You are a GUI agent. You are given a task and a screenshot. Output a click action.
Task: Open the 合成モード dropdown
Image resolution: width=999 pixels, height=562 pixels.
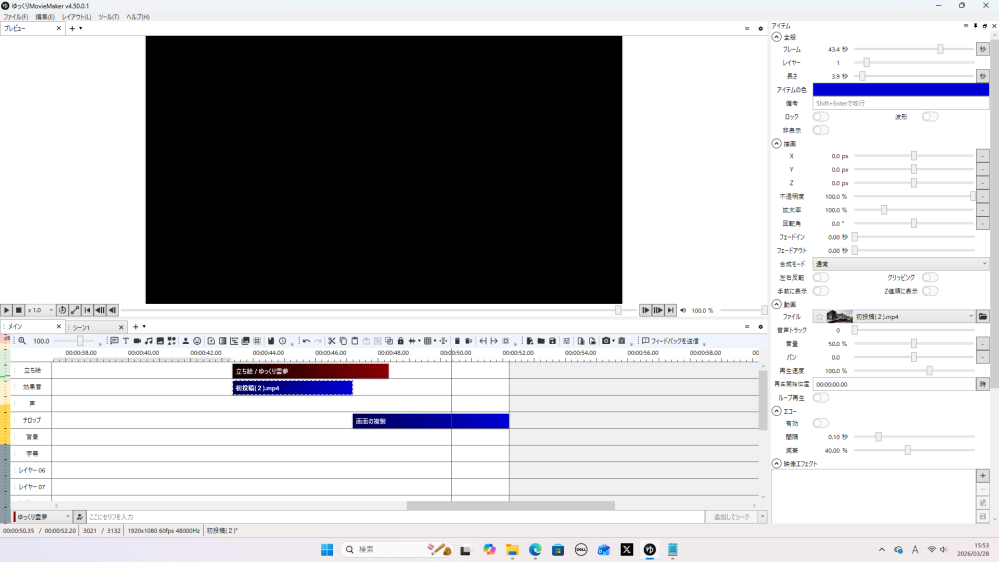pyautogui.click(x=900, y=264)
